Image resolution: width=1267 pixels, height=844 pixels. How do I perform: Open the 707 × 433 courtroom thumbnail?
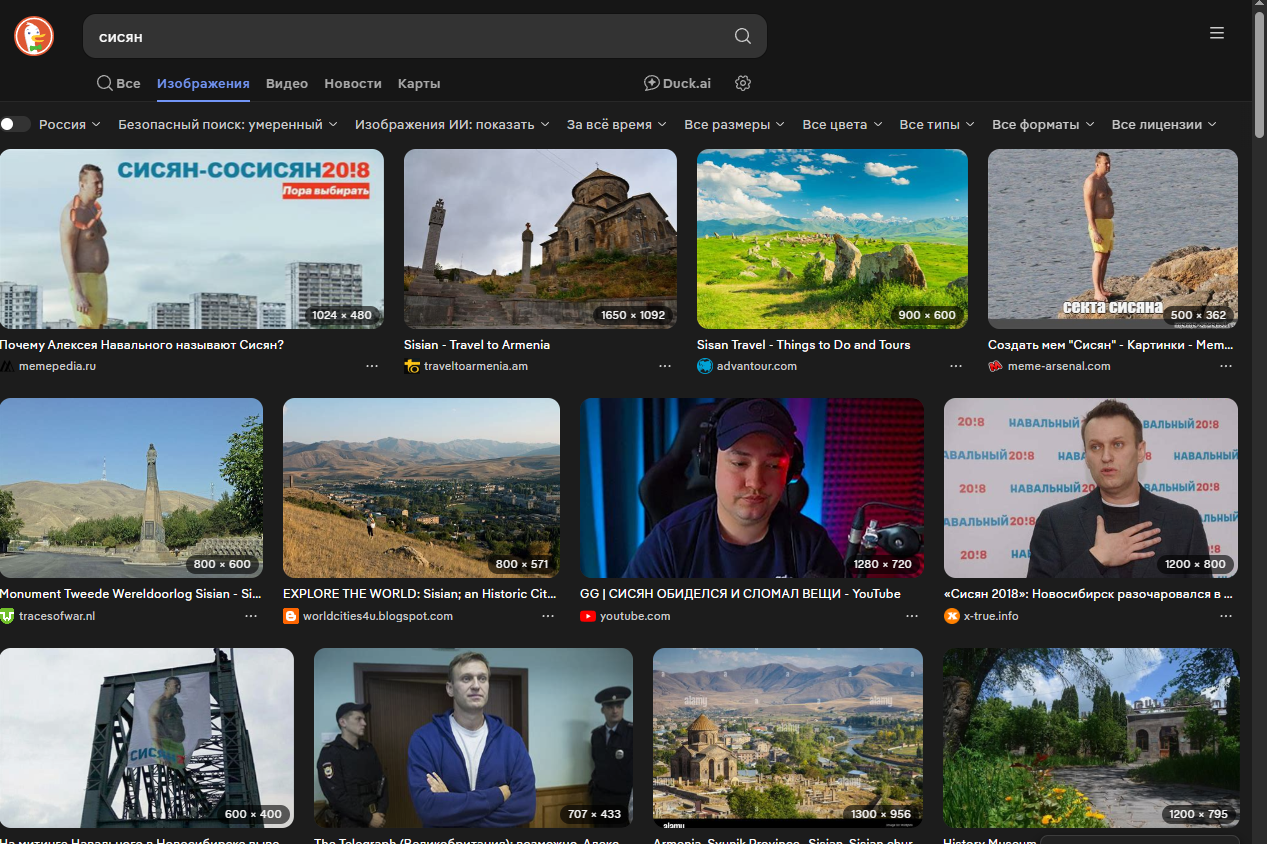click(x=473, y=738)
